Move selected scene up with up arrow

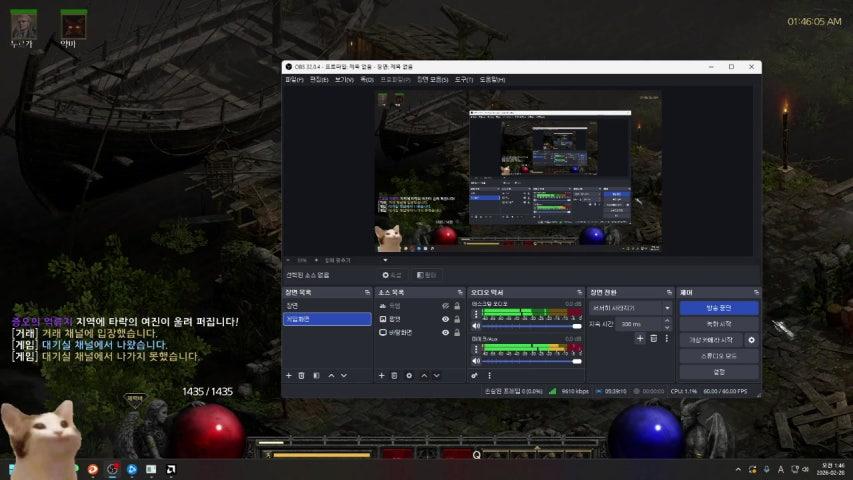pos(331,376)
